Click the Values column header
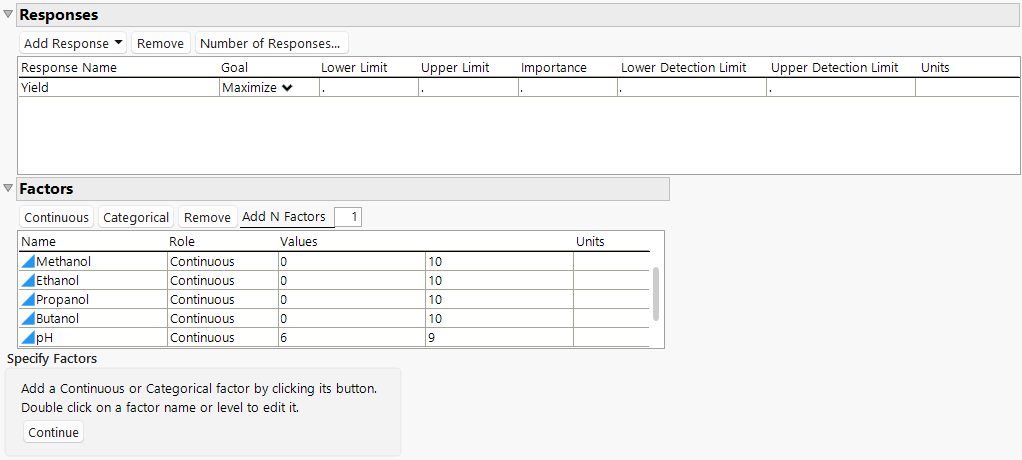 pyautogui.click(x=299, y=242)
